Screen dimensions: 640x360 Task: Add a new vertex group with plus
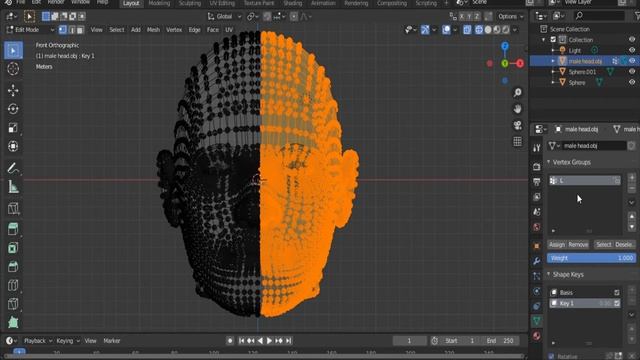(x=631, y=178)
